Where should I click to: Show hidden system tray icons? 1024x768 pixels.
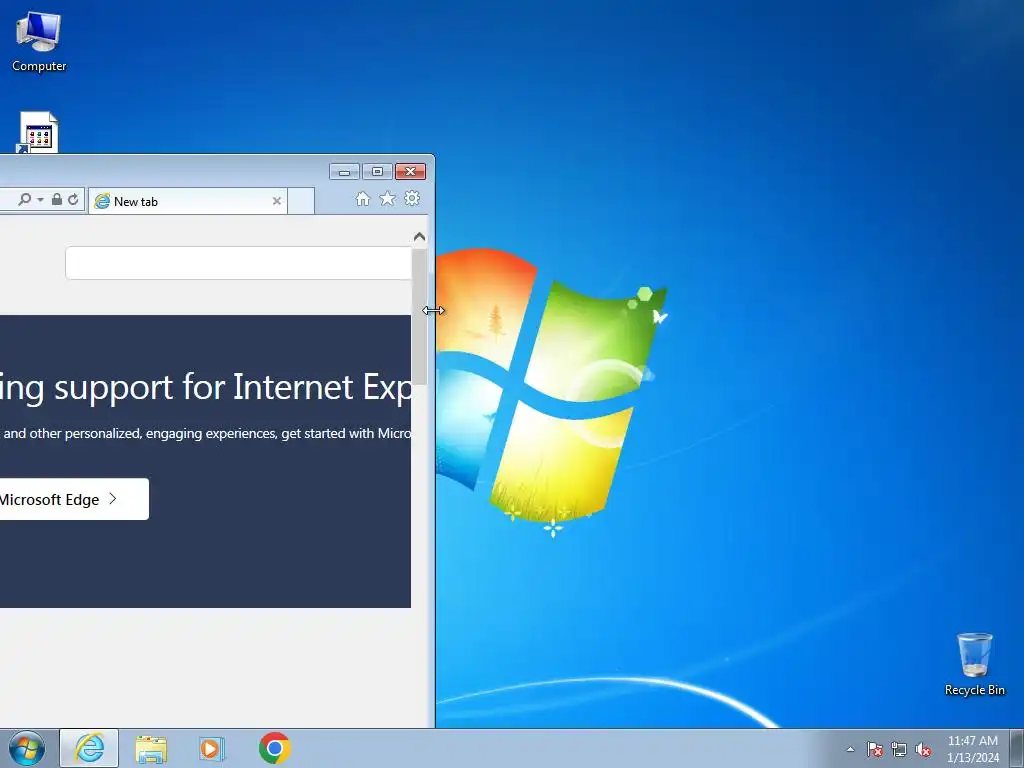pos(850,749)
